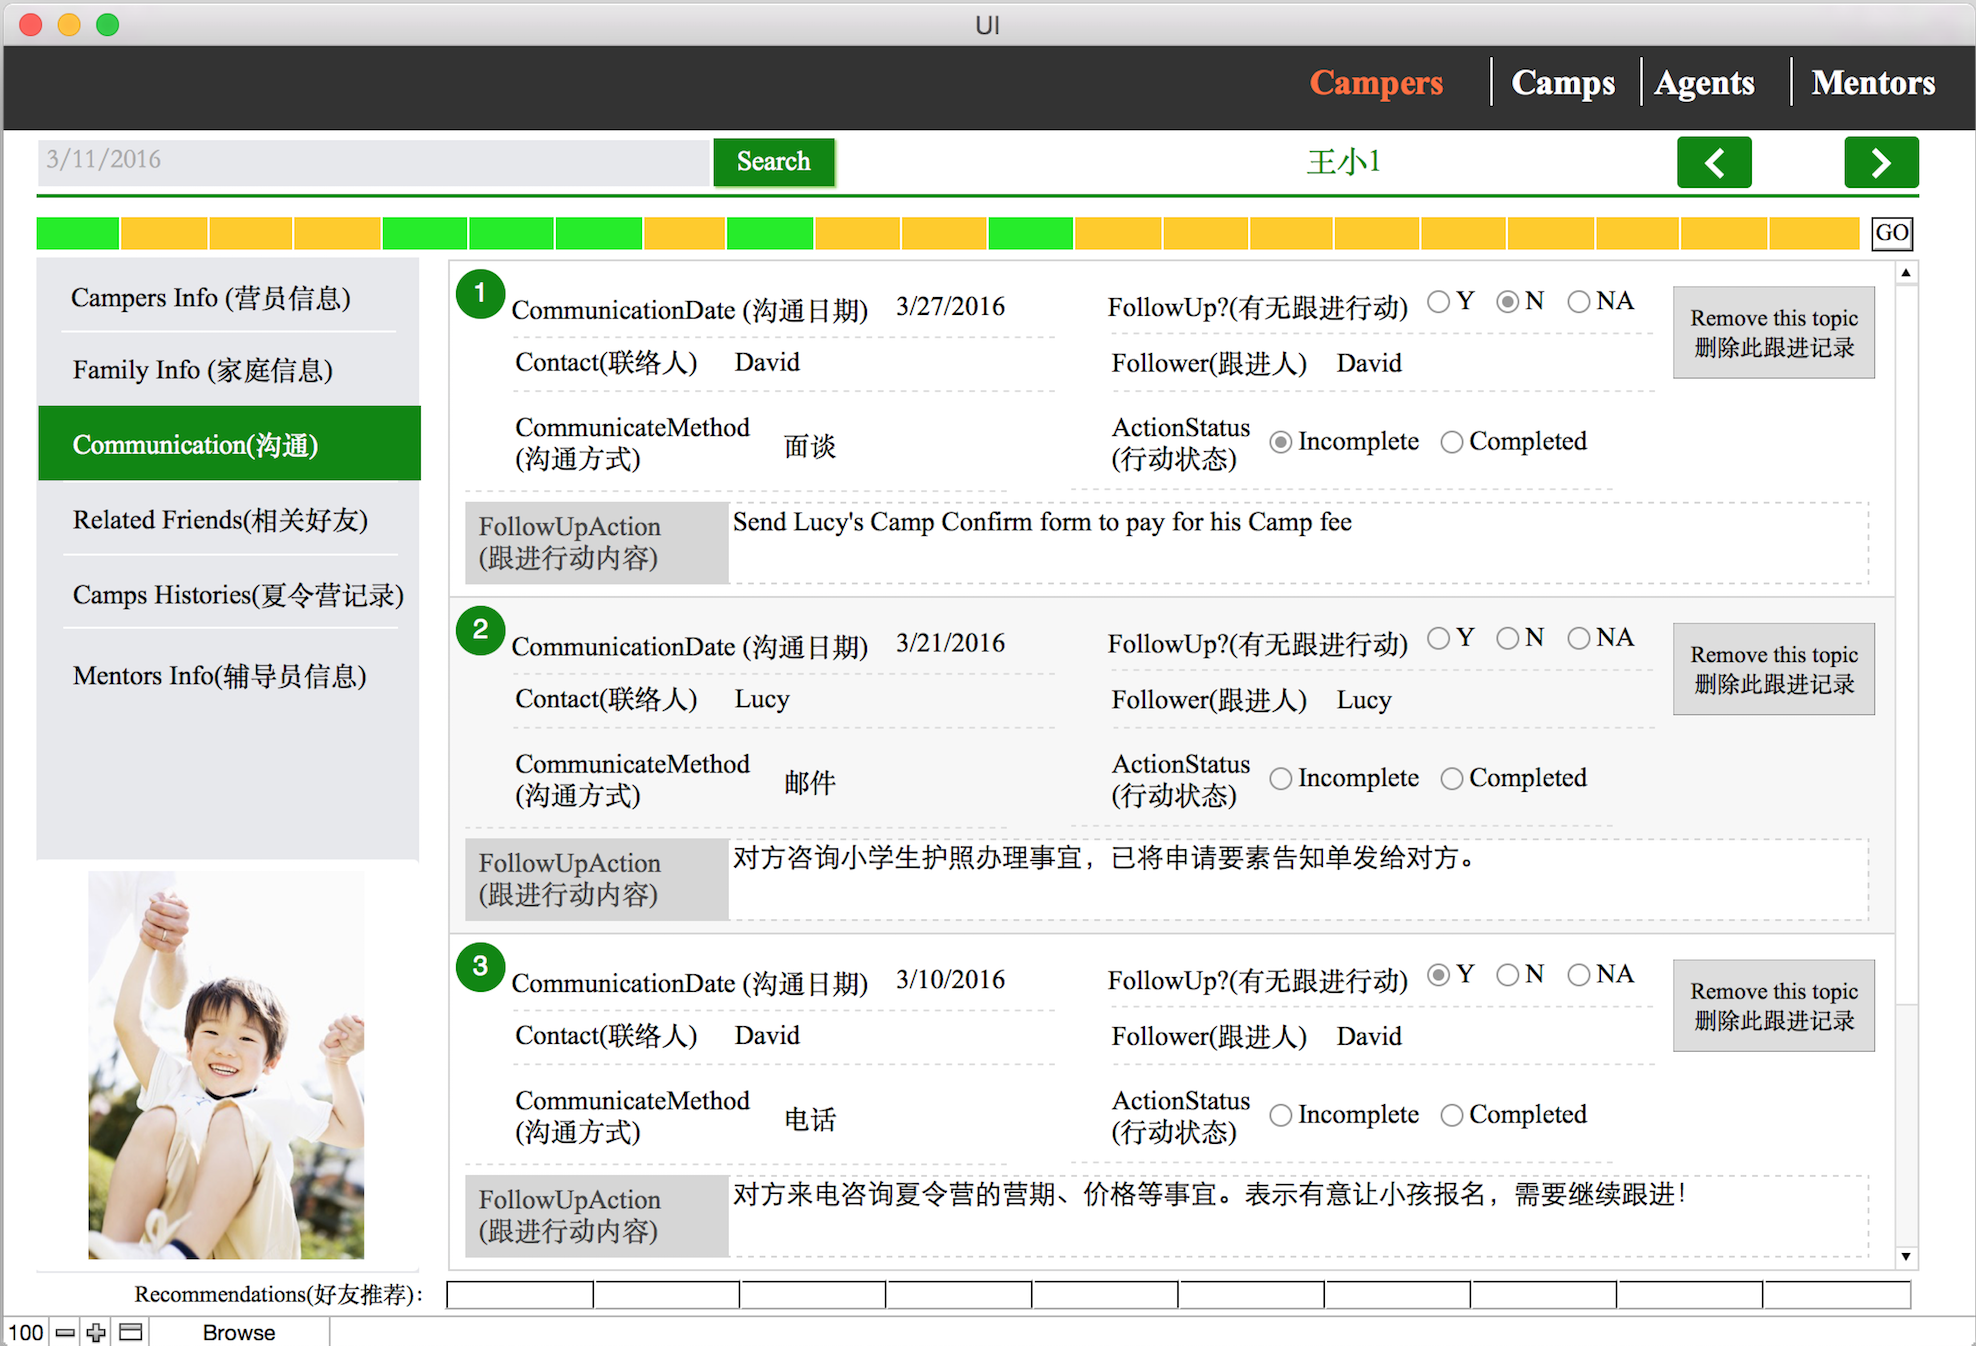Click the previous record left arrow button
Image resolution: width=1976 pixels, height=1346 pixels.
[1713, 162]
